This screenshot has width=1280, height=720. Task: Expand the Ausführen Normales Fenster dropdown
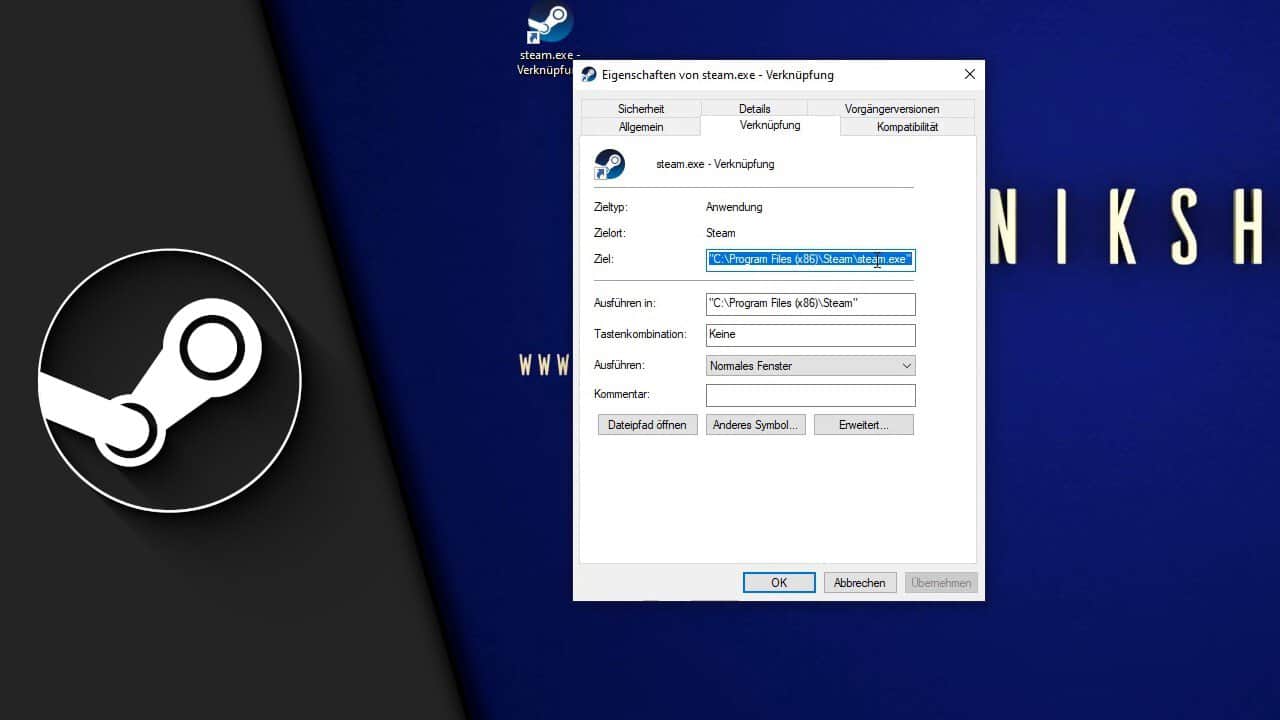pyautogui.click(x=811, y=366)
